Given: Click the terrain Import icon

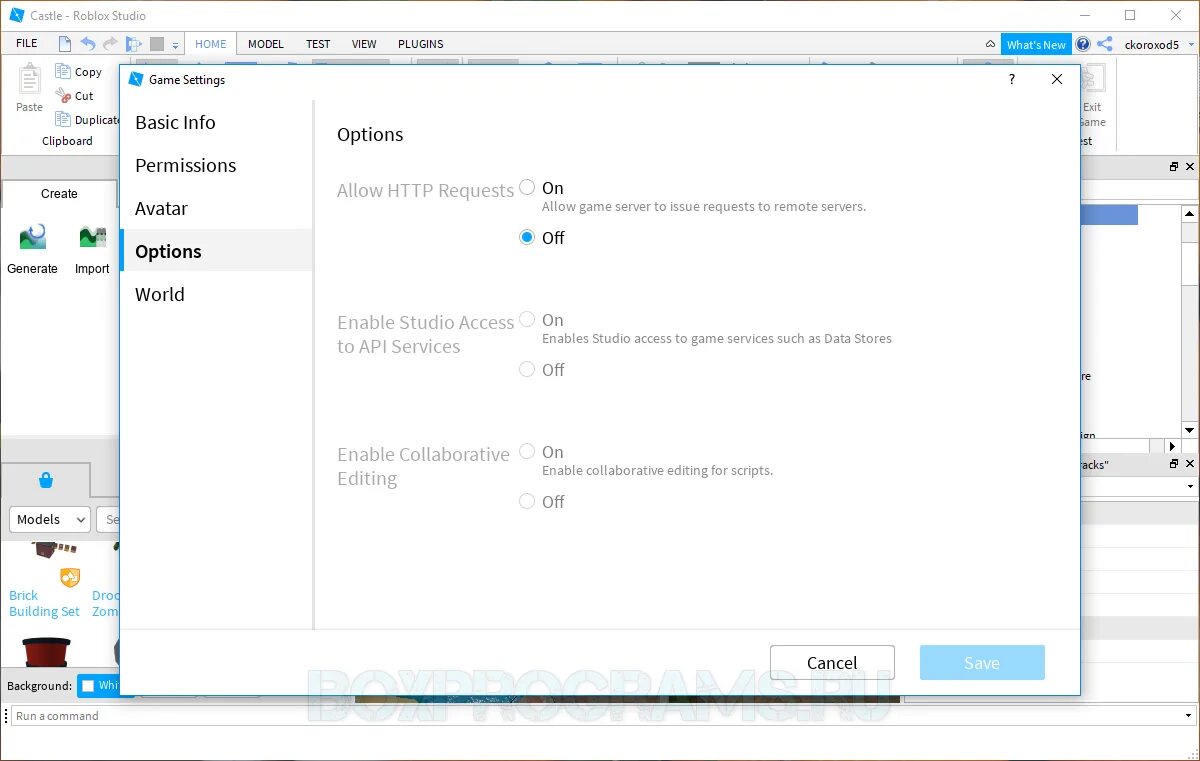Looking at the screenshot, I should 92,237.
